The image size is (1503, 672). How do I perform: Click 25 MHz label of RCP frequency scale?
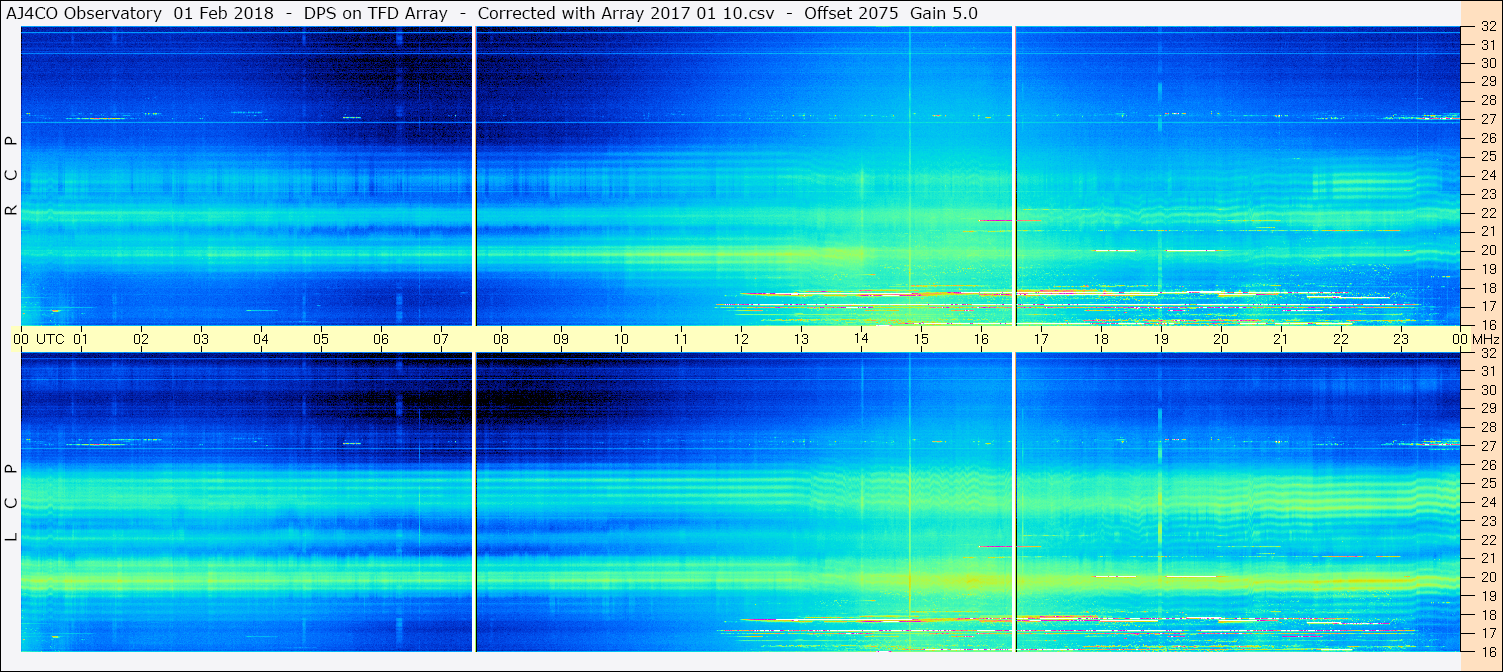[x=1487, y=156]
